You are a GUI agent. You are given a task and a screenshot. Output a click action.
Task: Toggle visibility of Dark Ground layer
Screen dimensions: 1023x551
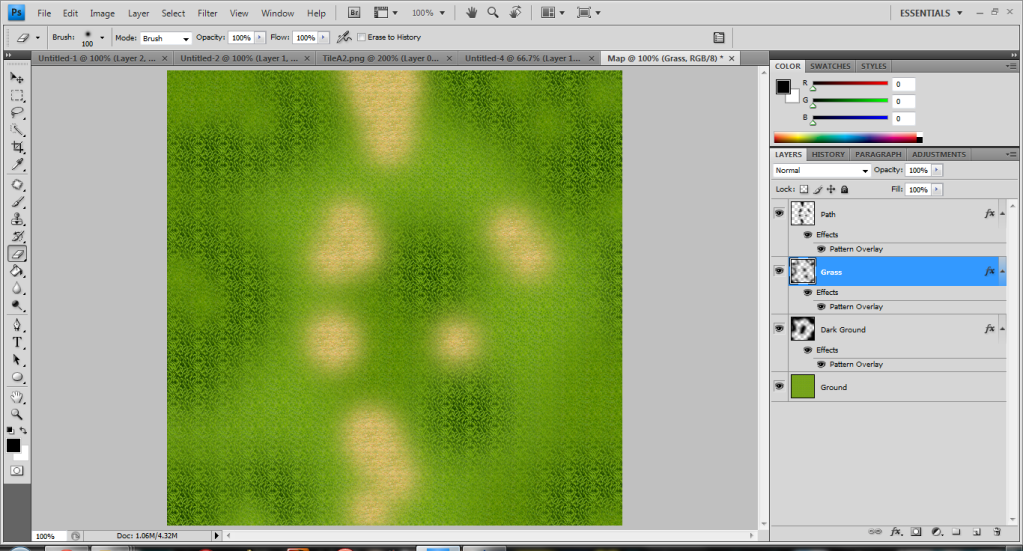pos(779,329)
